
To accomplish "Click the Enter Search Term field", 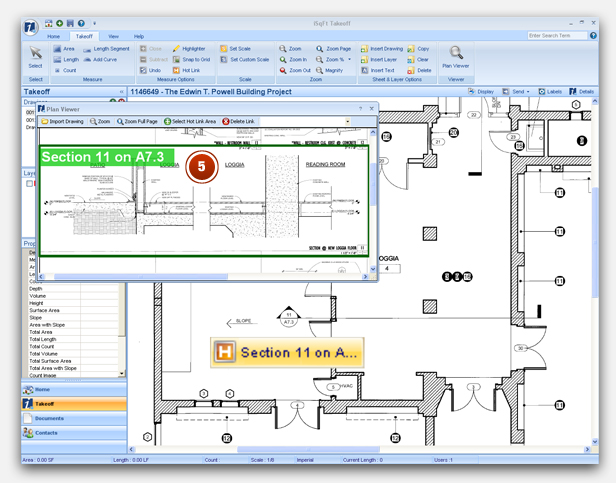I will click(x=557, y=35).
